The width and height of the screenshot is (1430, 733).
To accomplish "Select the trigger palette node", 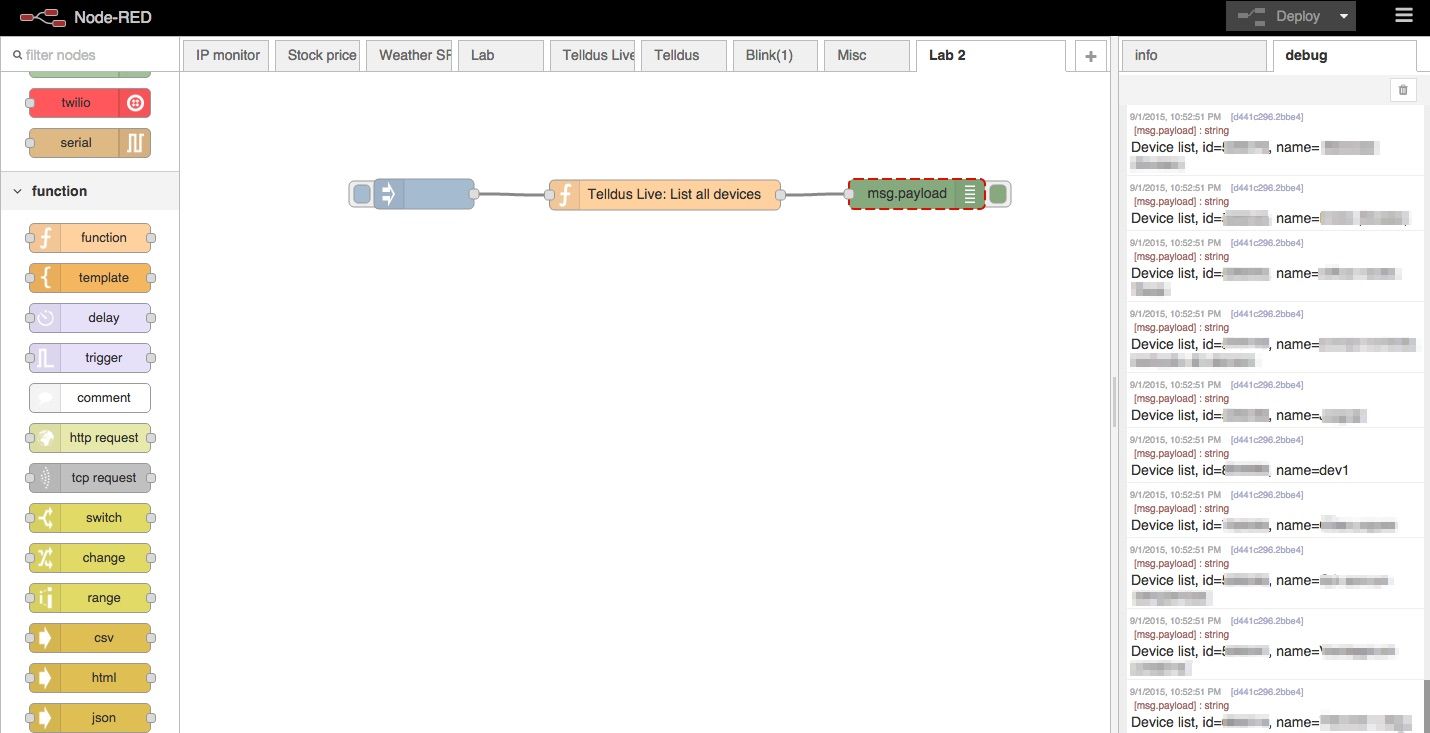I will pyautogui.click(x=90, y=358).
